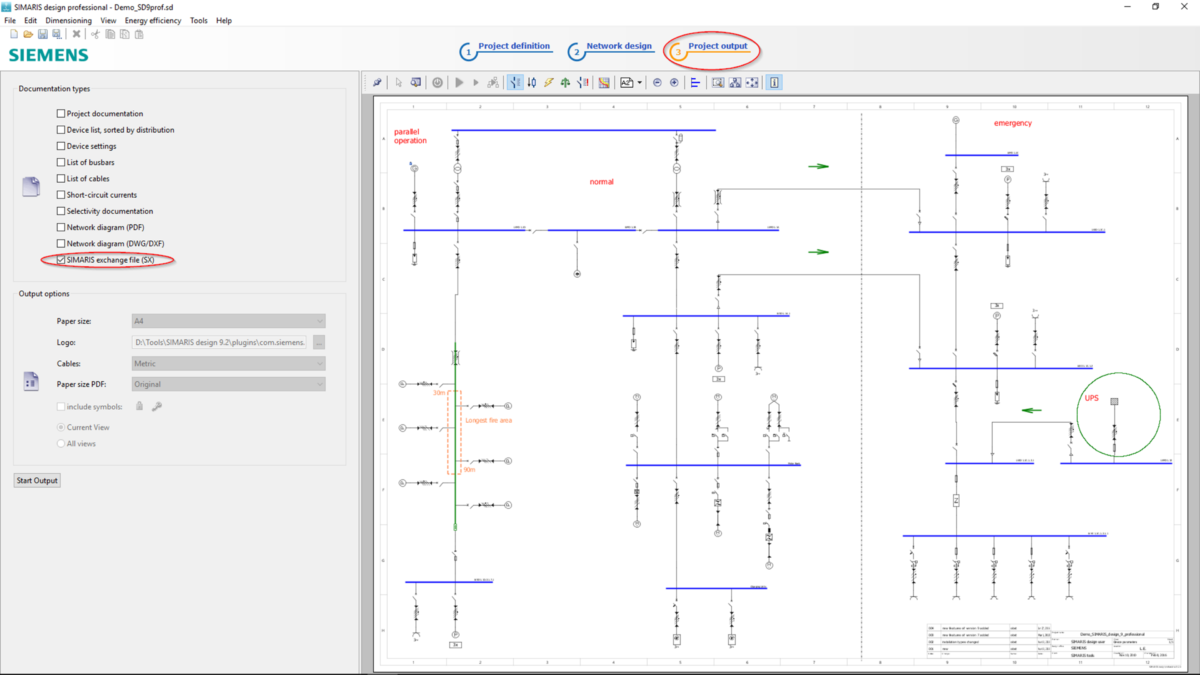Check Network diagram (PDF) option
The height and width of the screenshot is (675, 1200).
[61, 227]
